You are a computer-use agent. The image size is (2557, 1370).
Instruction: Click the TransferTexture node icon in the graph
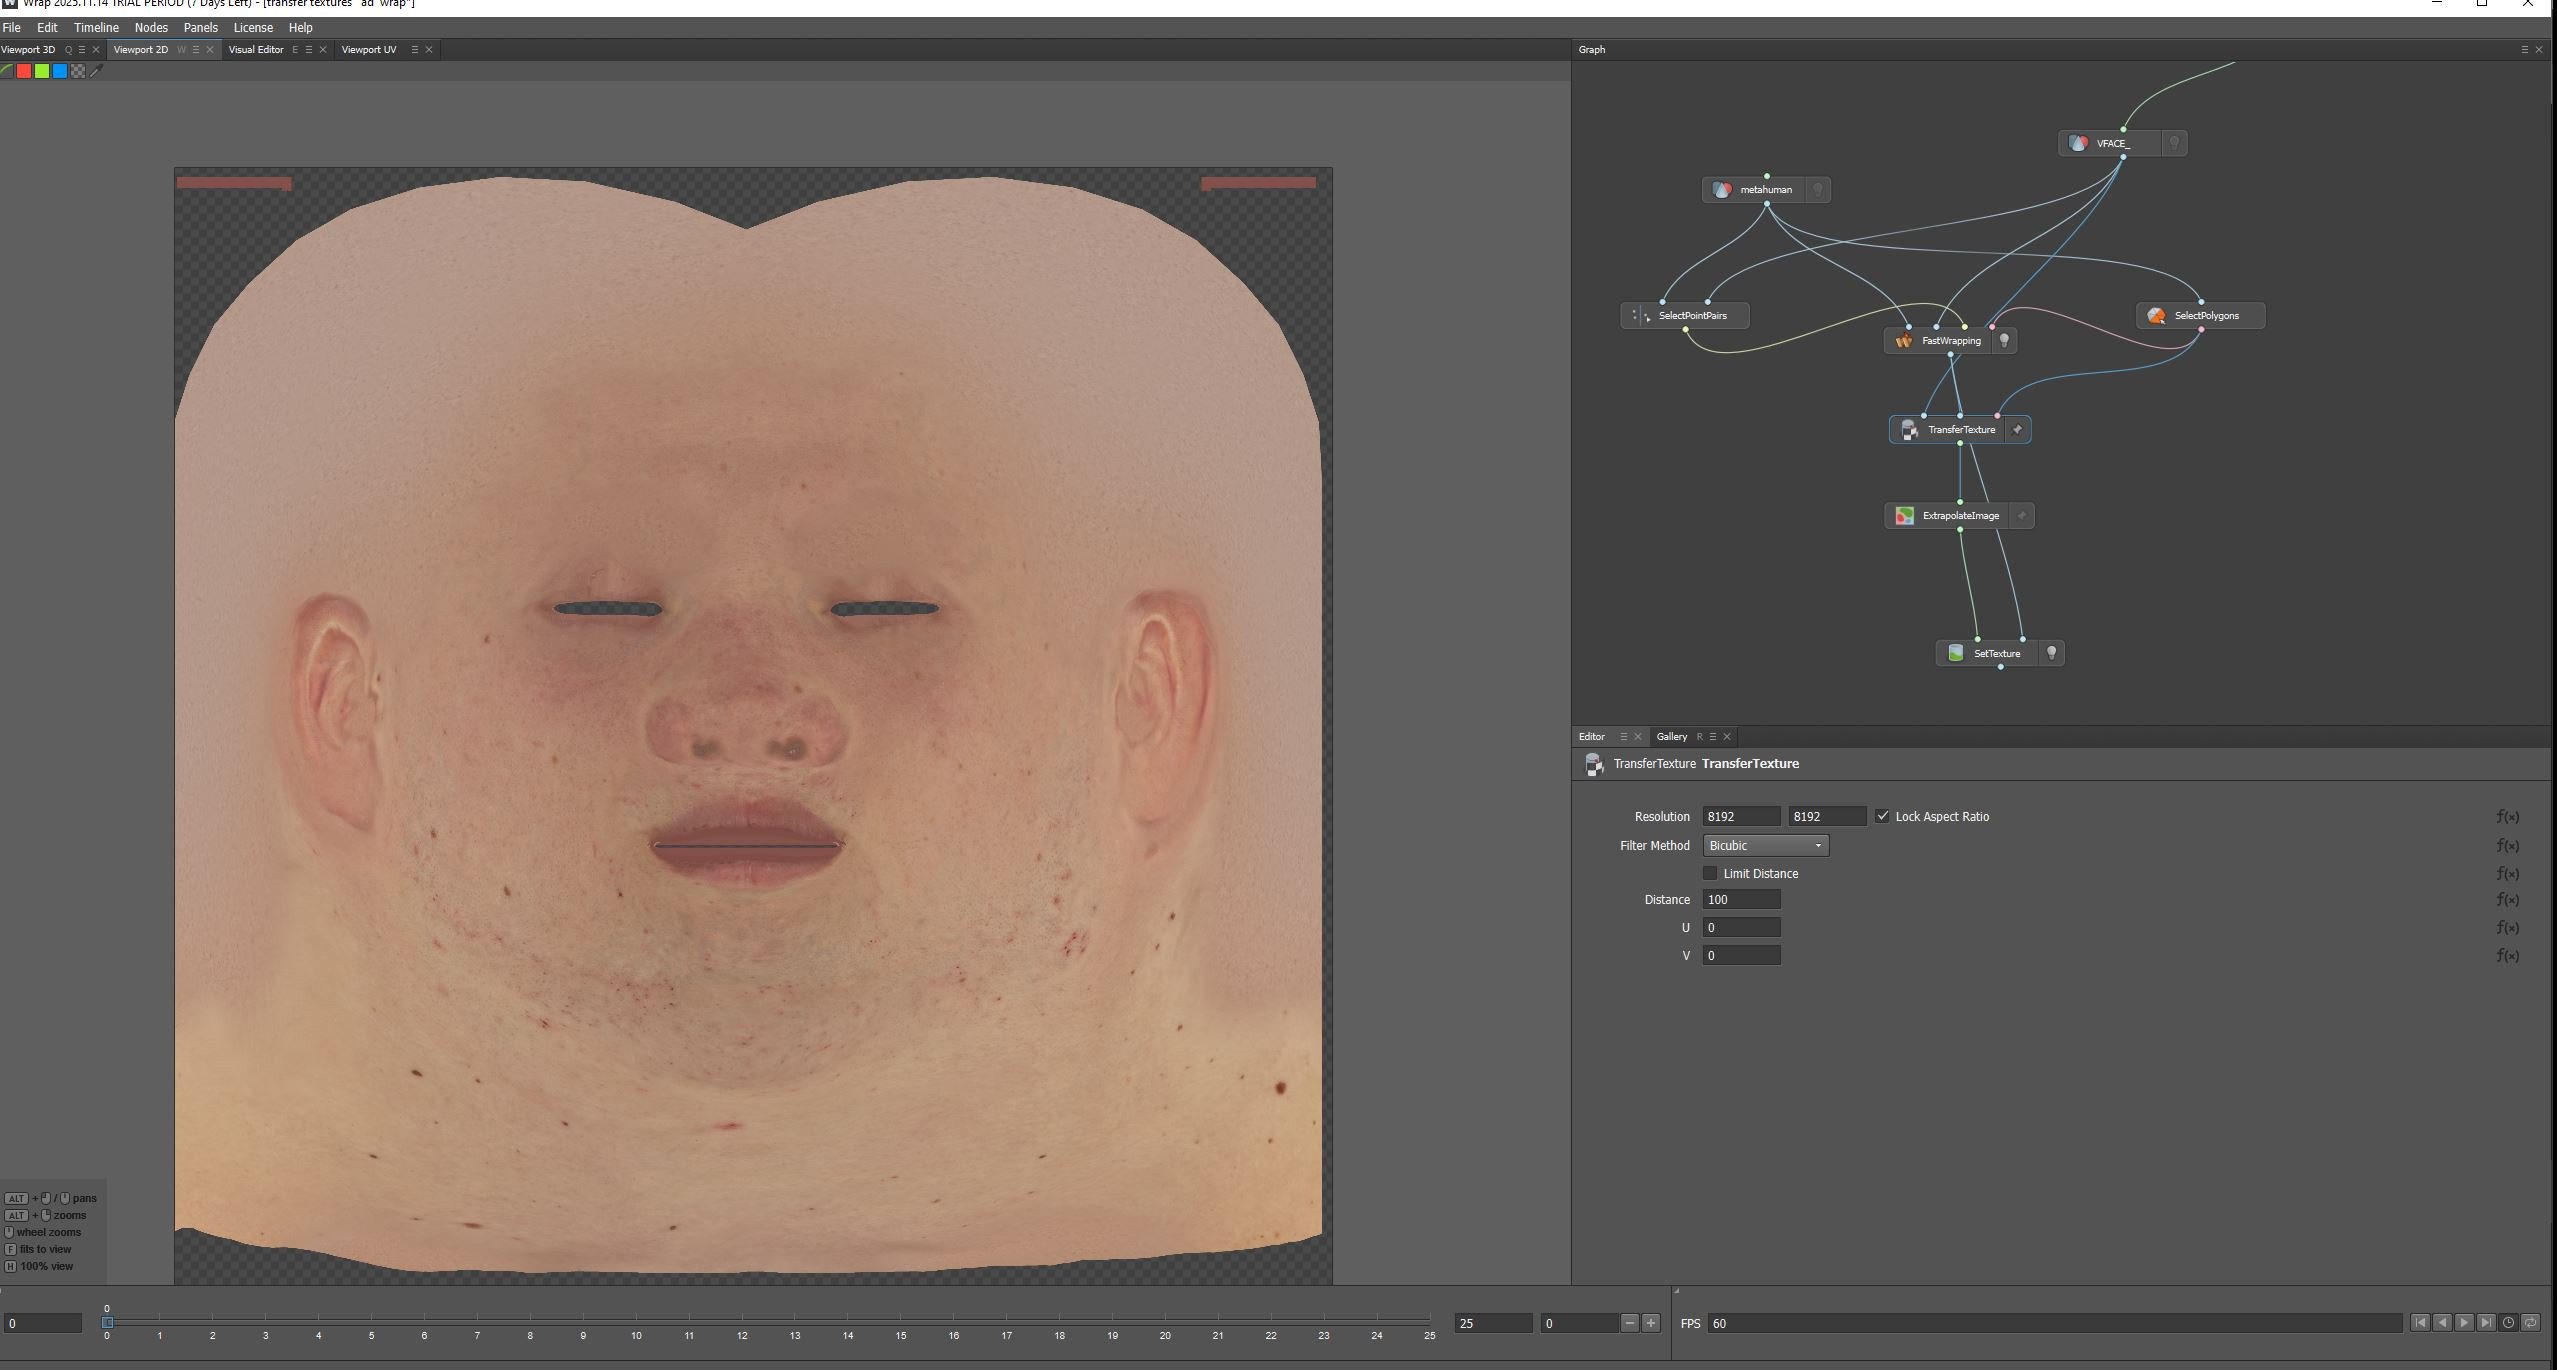tap(1911, 429)
